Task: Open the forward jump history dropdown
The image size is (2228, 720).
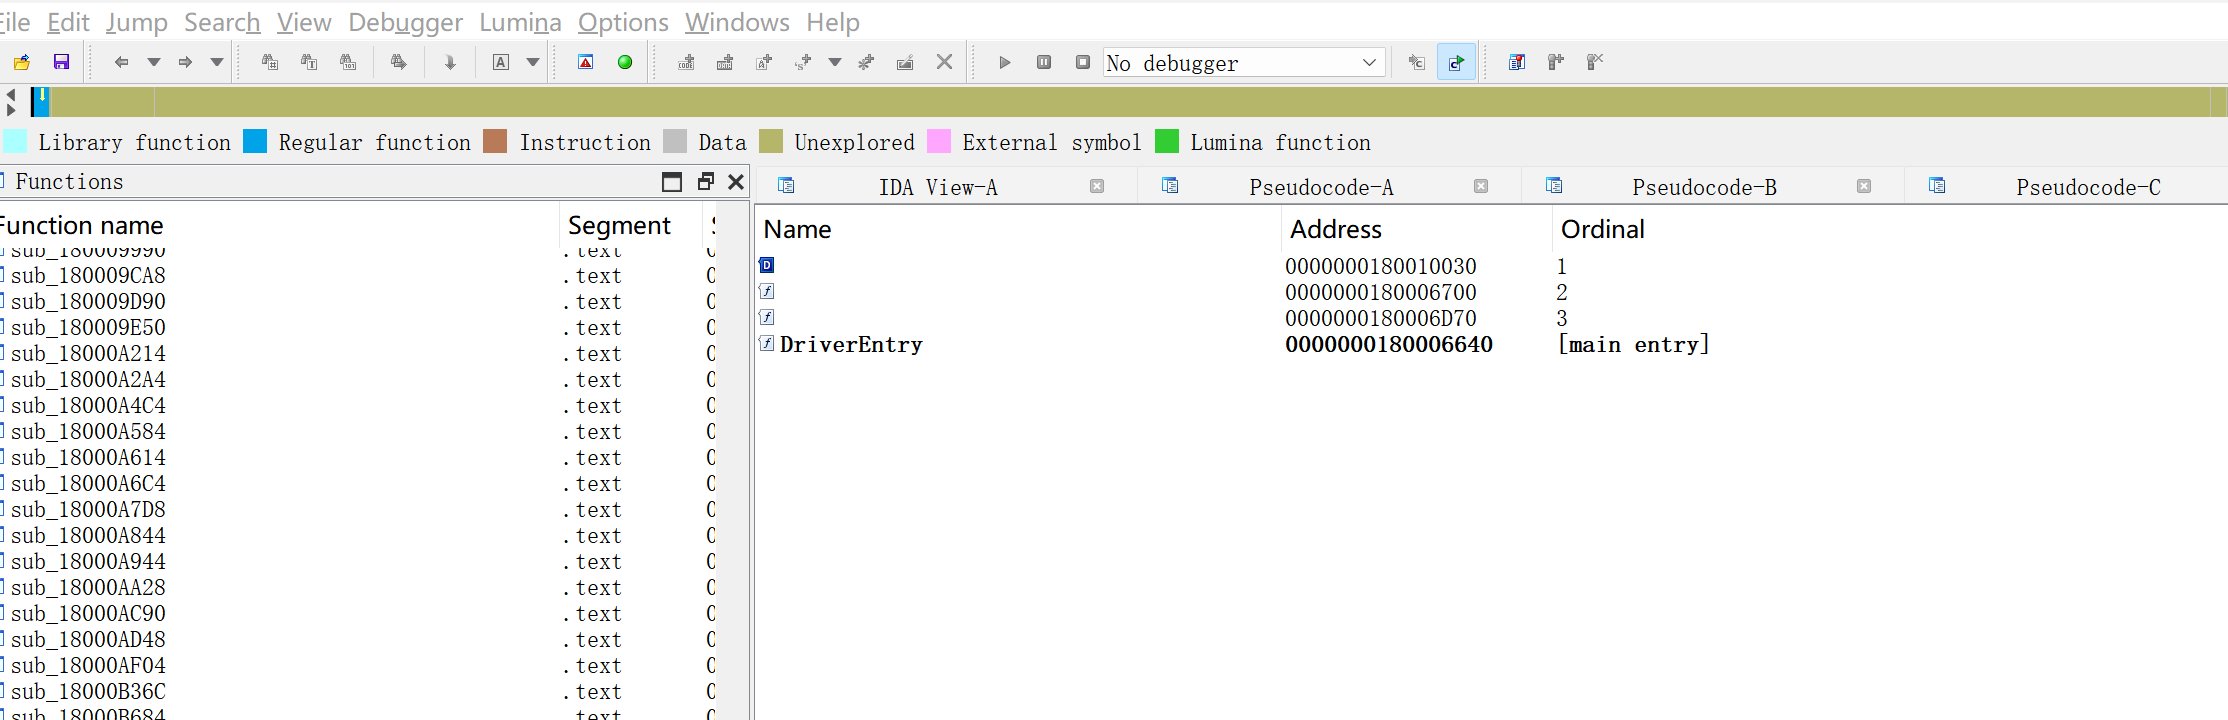Action: point(217,62)
